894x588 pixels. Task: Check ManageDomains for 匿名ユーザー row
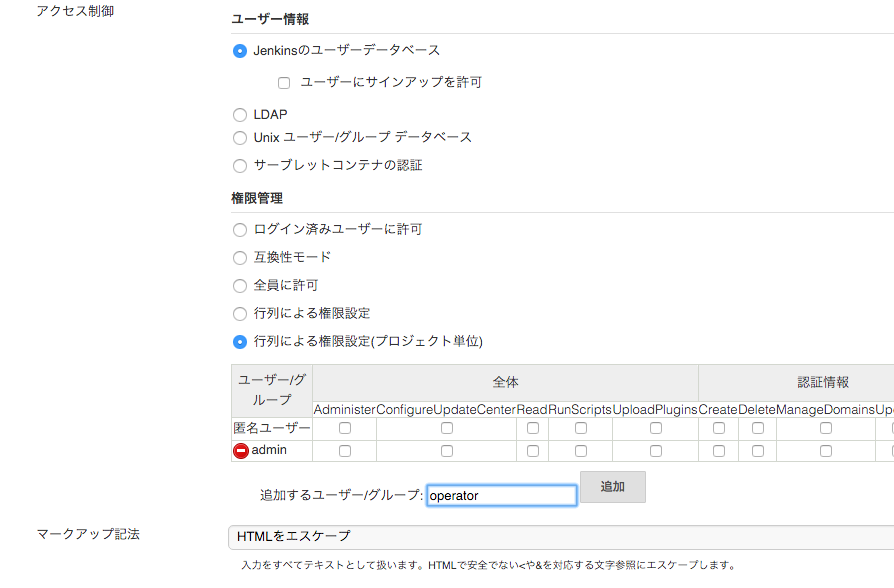click(x=826, y=428)
